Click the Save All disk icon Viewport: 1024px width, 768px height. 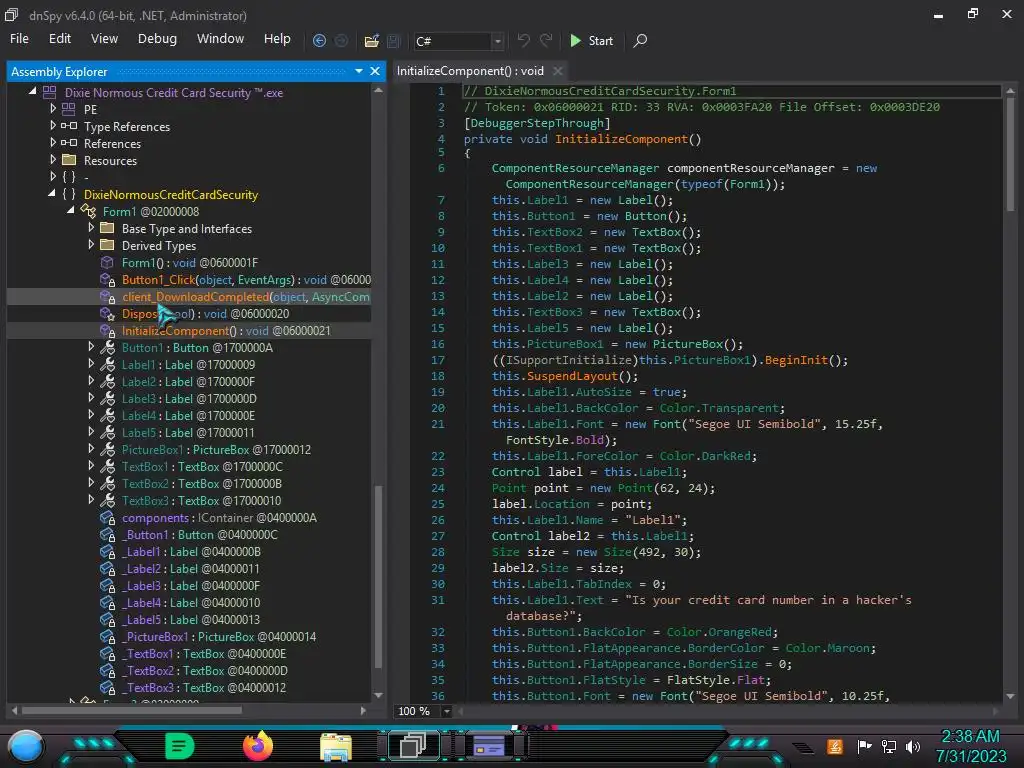[x=394, y=41]
